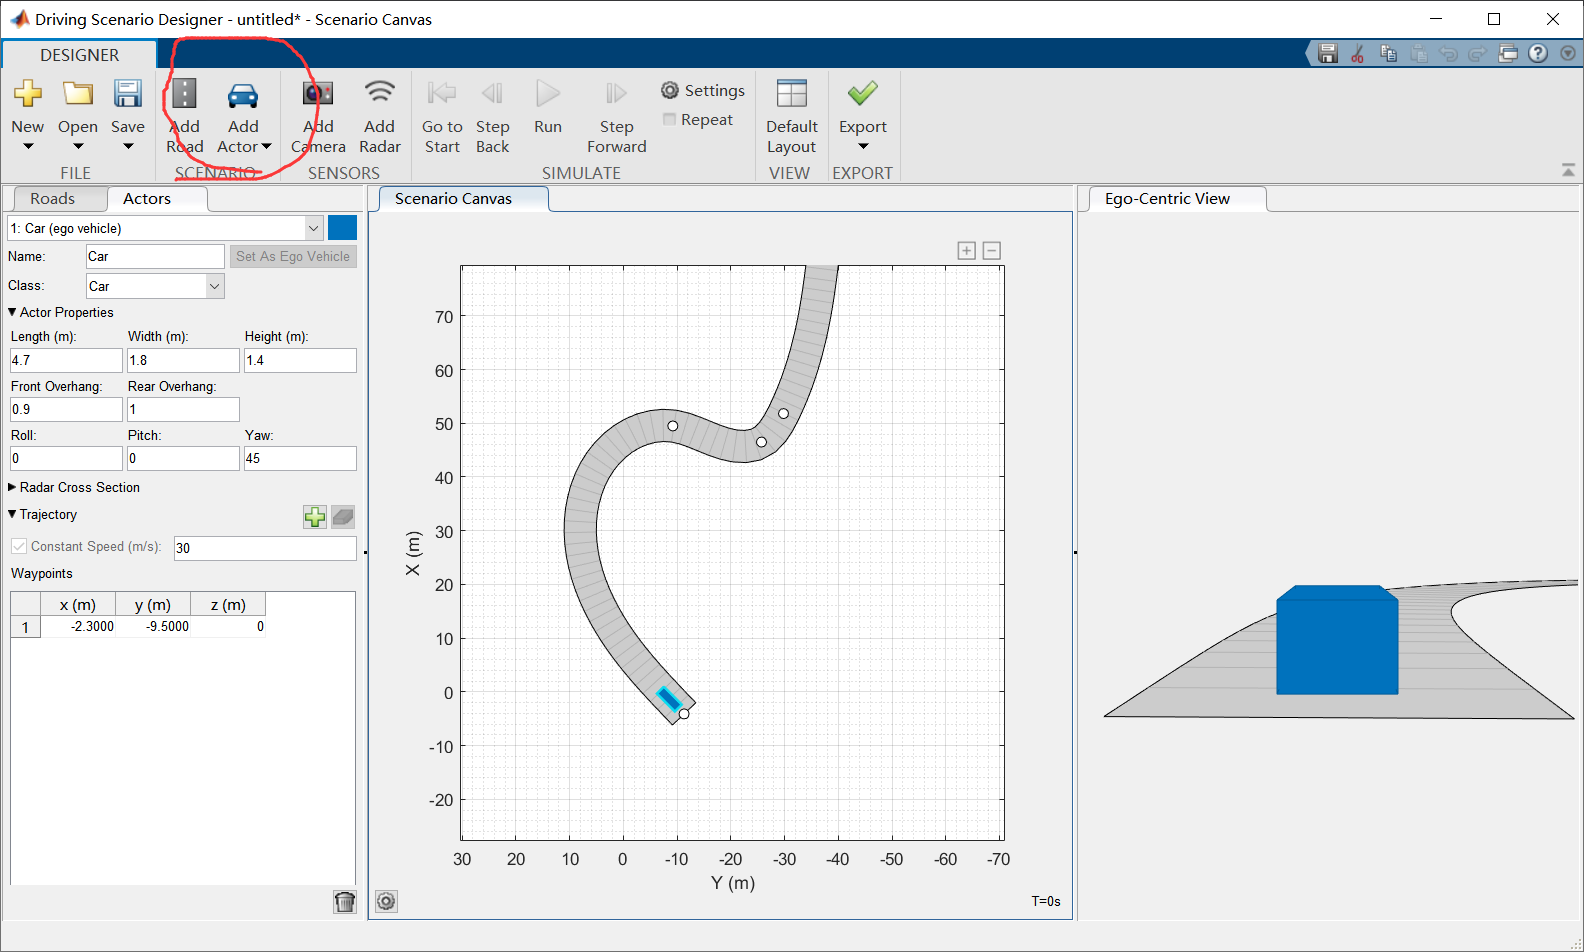Click the quick access Redo arrow
This screenshot has width=1584, height=952.
1477,54
